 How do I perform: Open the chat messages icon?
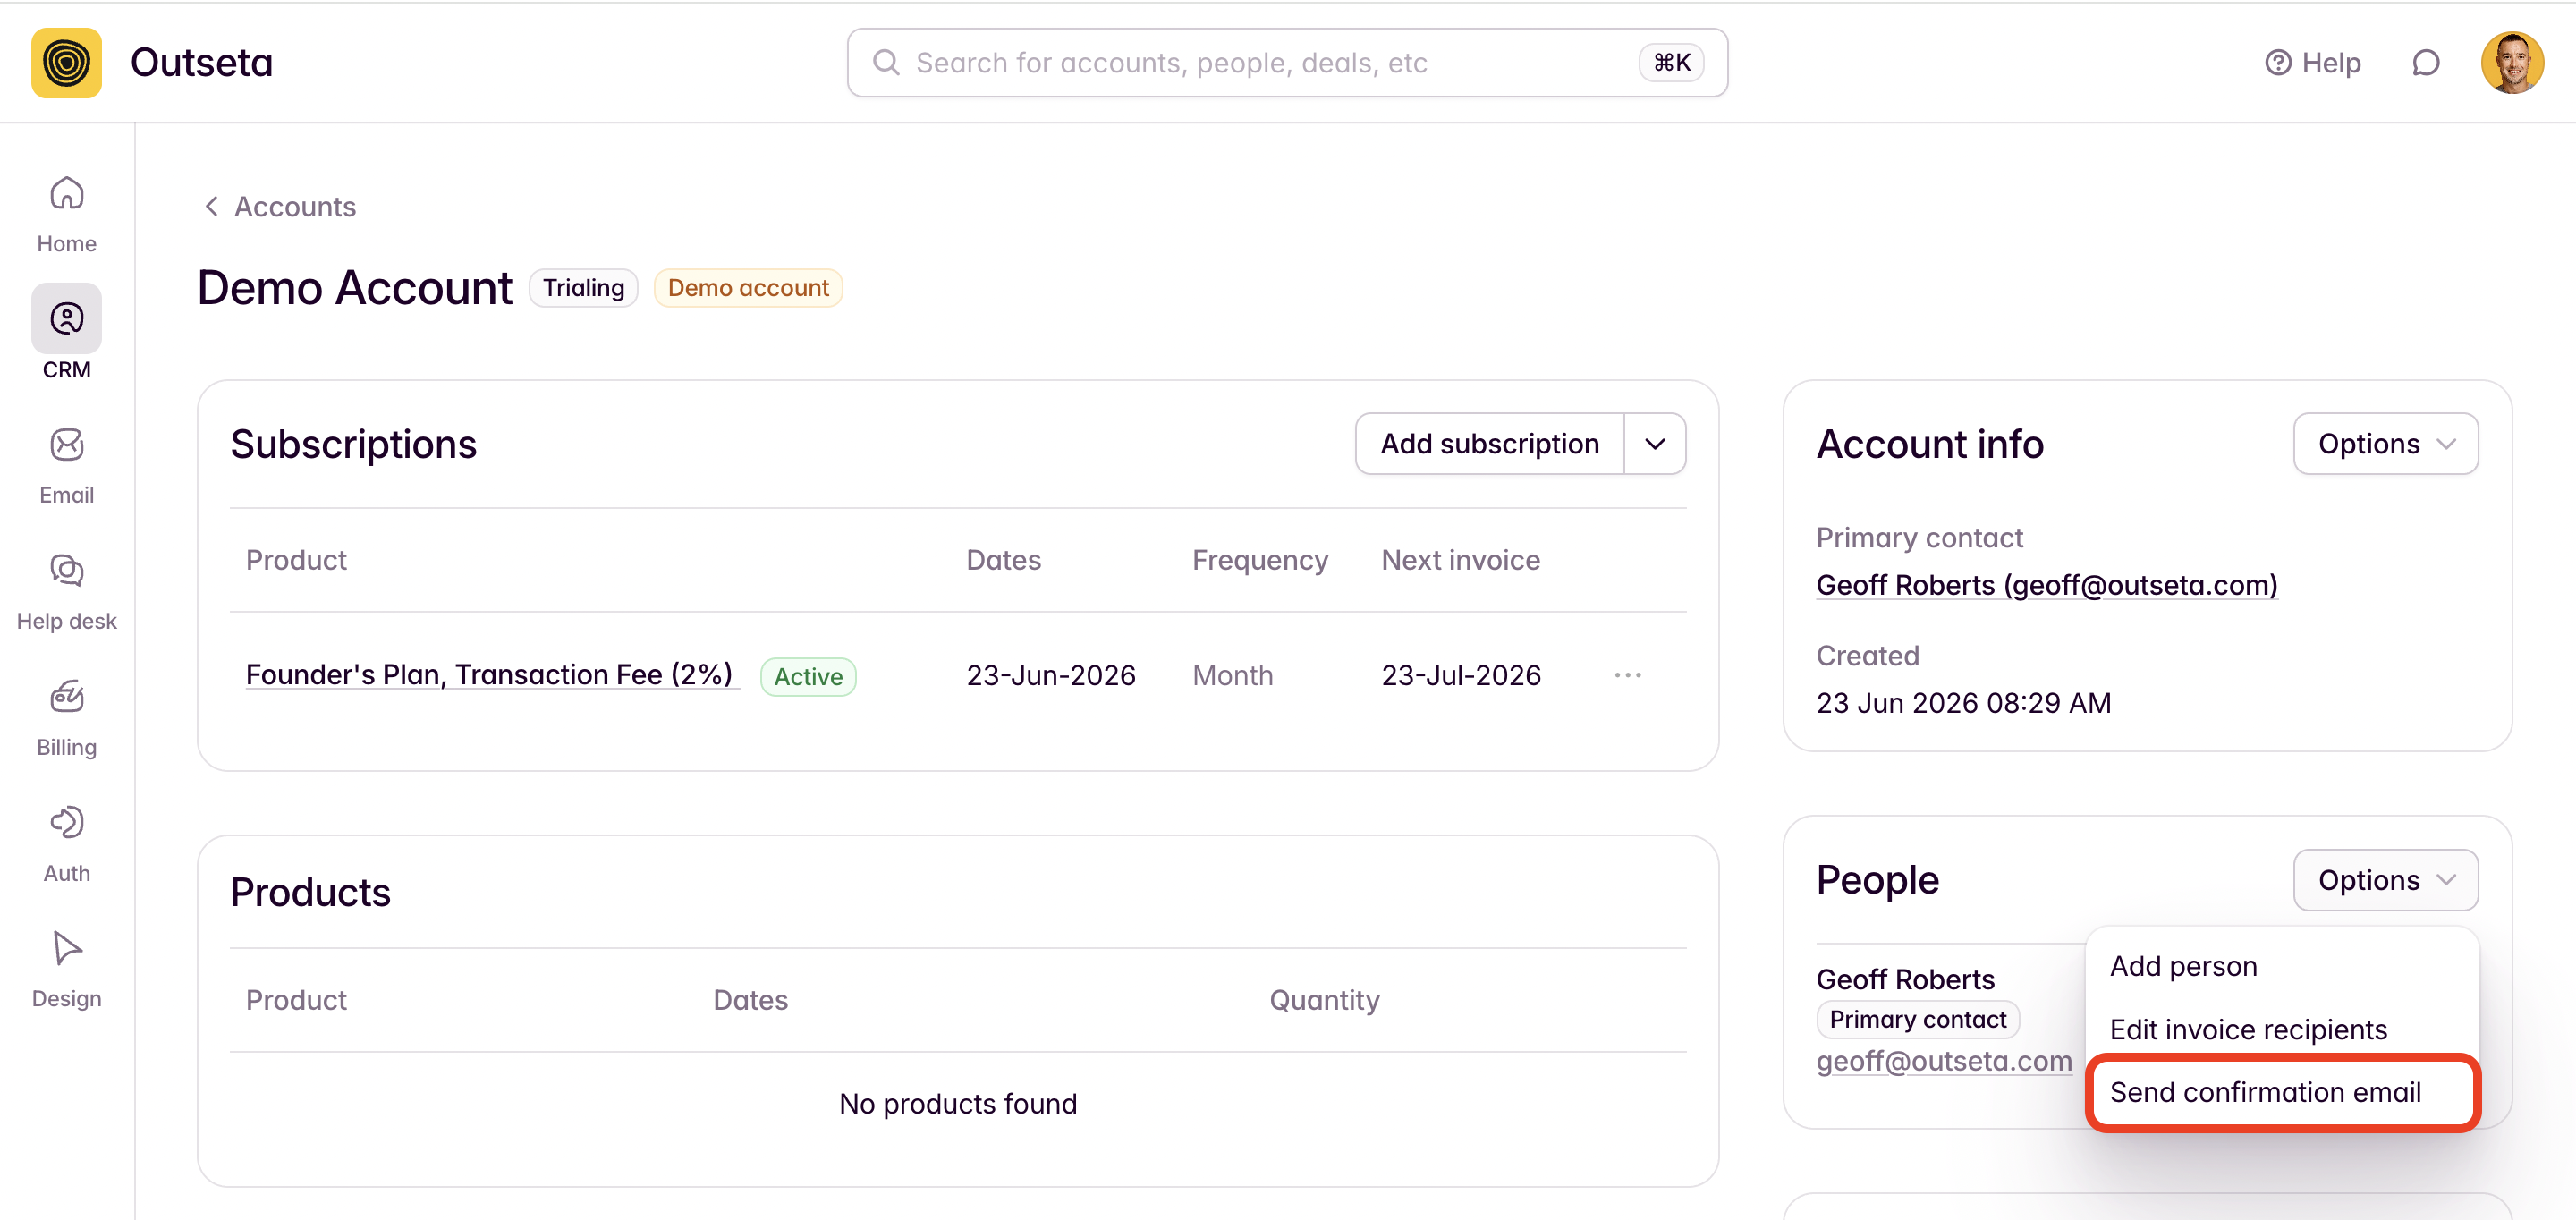click(2425, 63)
